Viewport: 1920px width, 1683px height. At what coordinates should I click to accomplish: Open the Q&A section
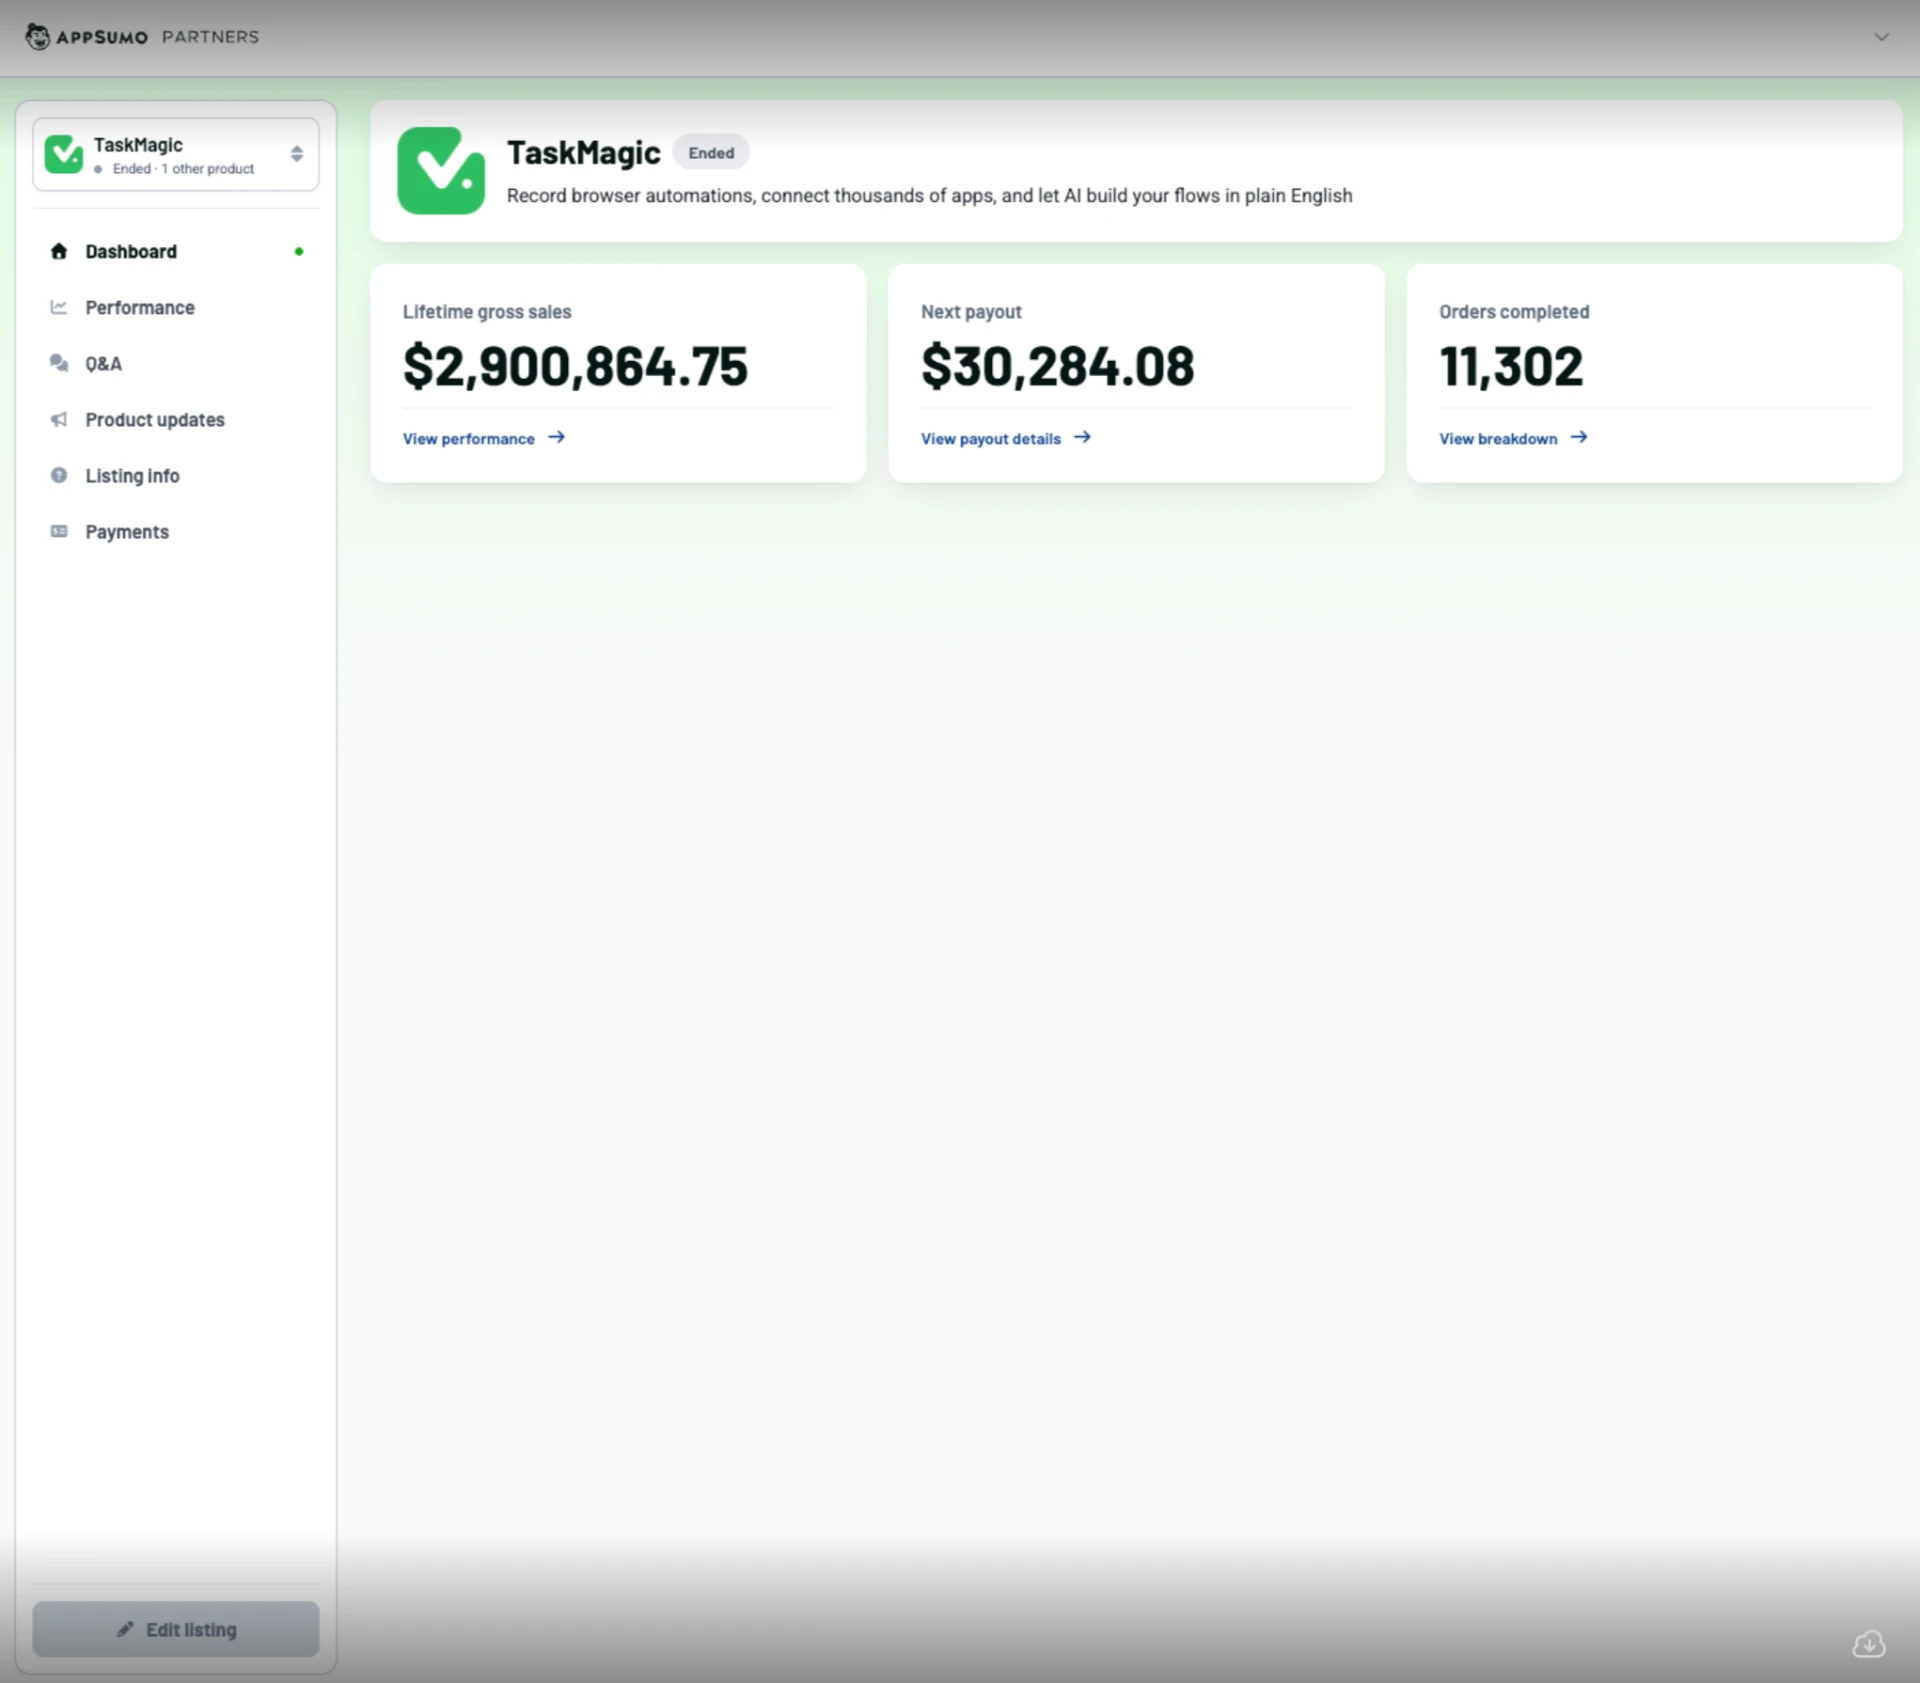click(x=176, y=363)
